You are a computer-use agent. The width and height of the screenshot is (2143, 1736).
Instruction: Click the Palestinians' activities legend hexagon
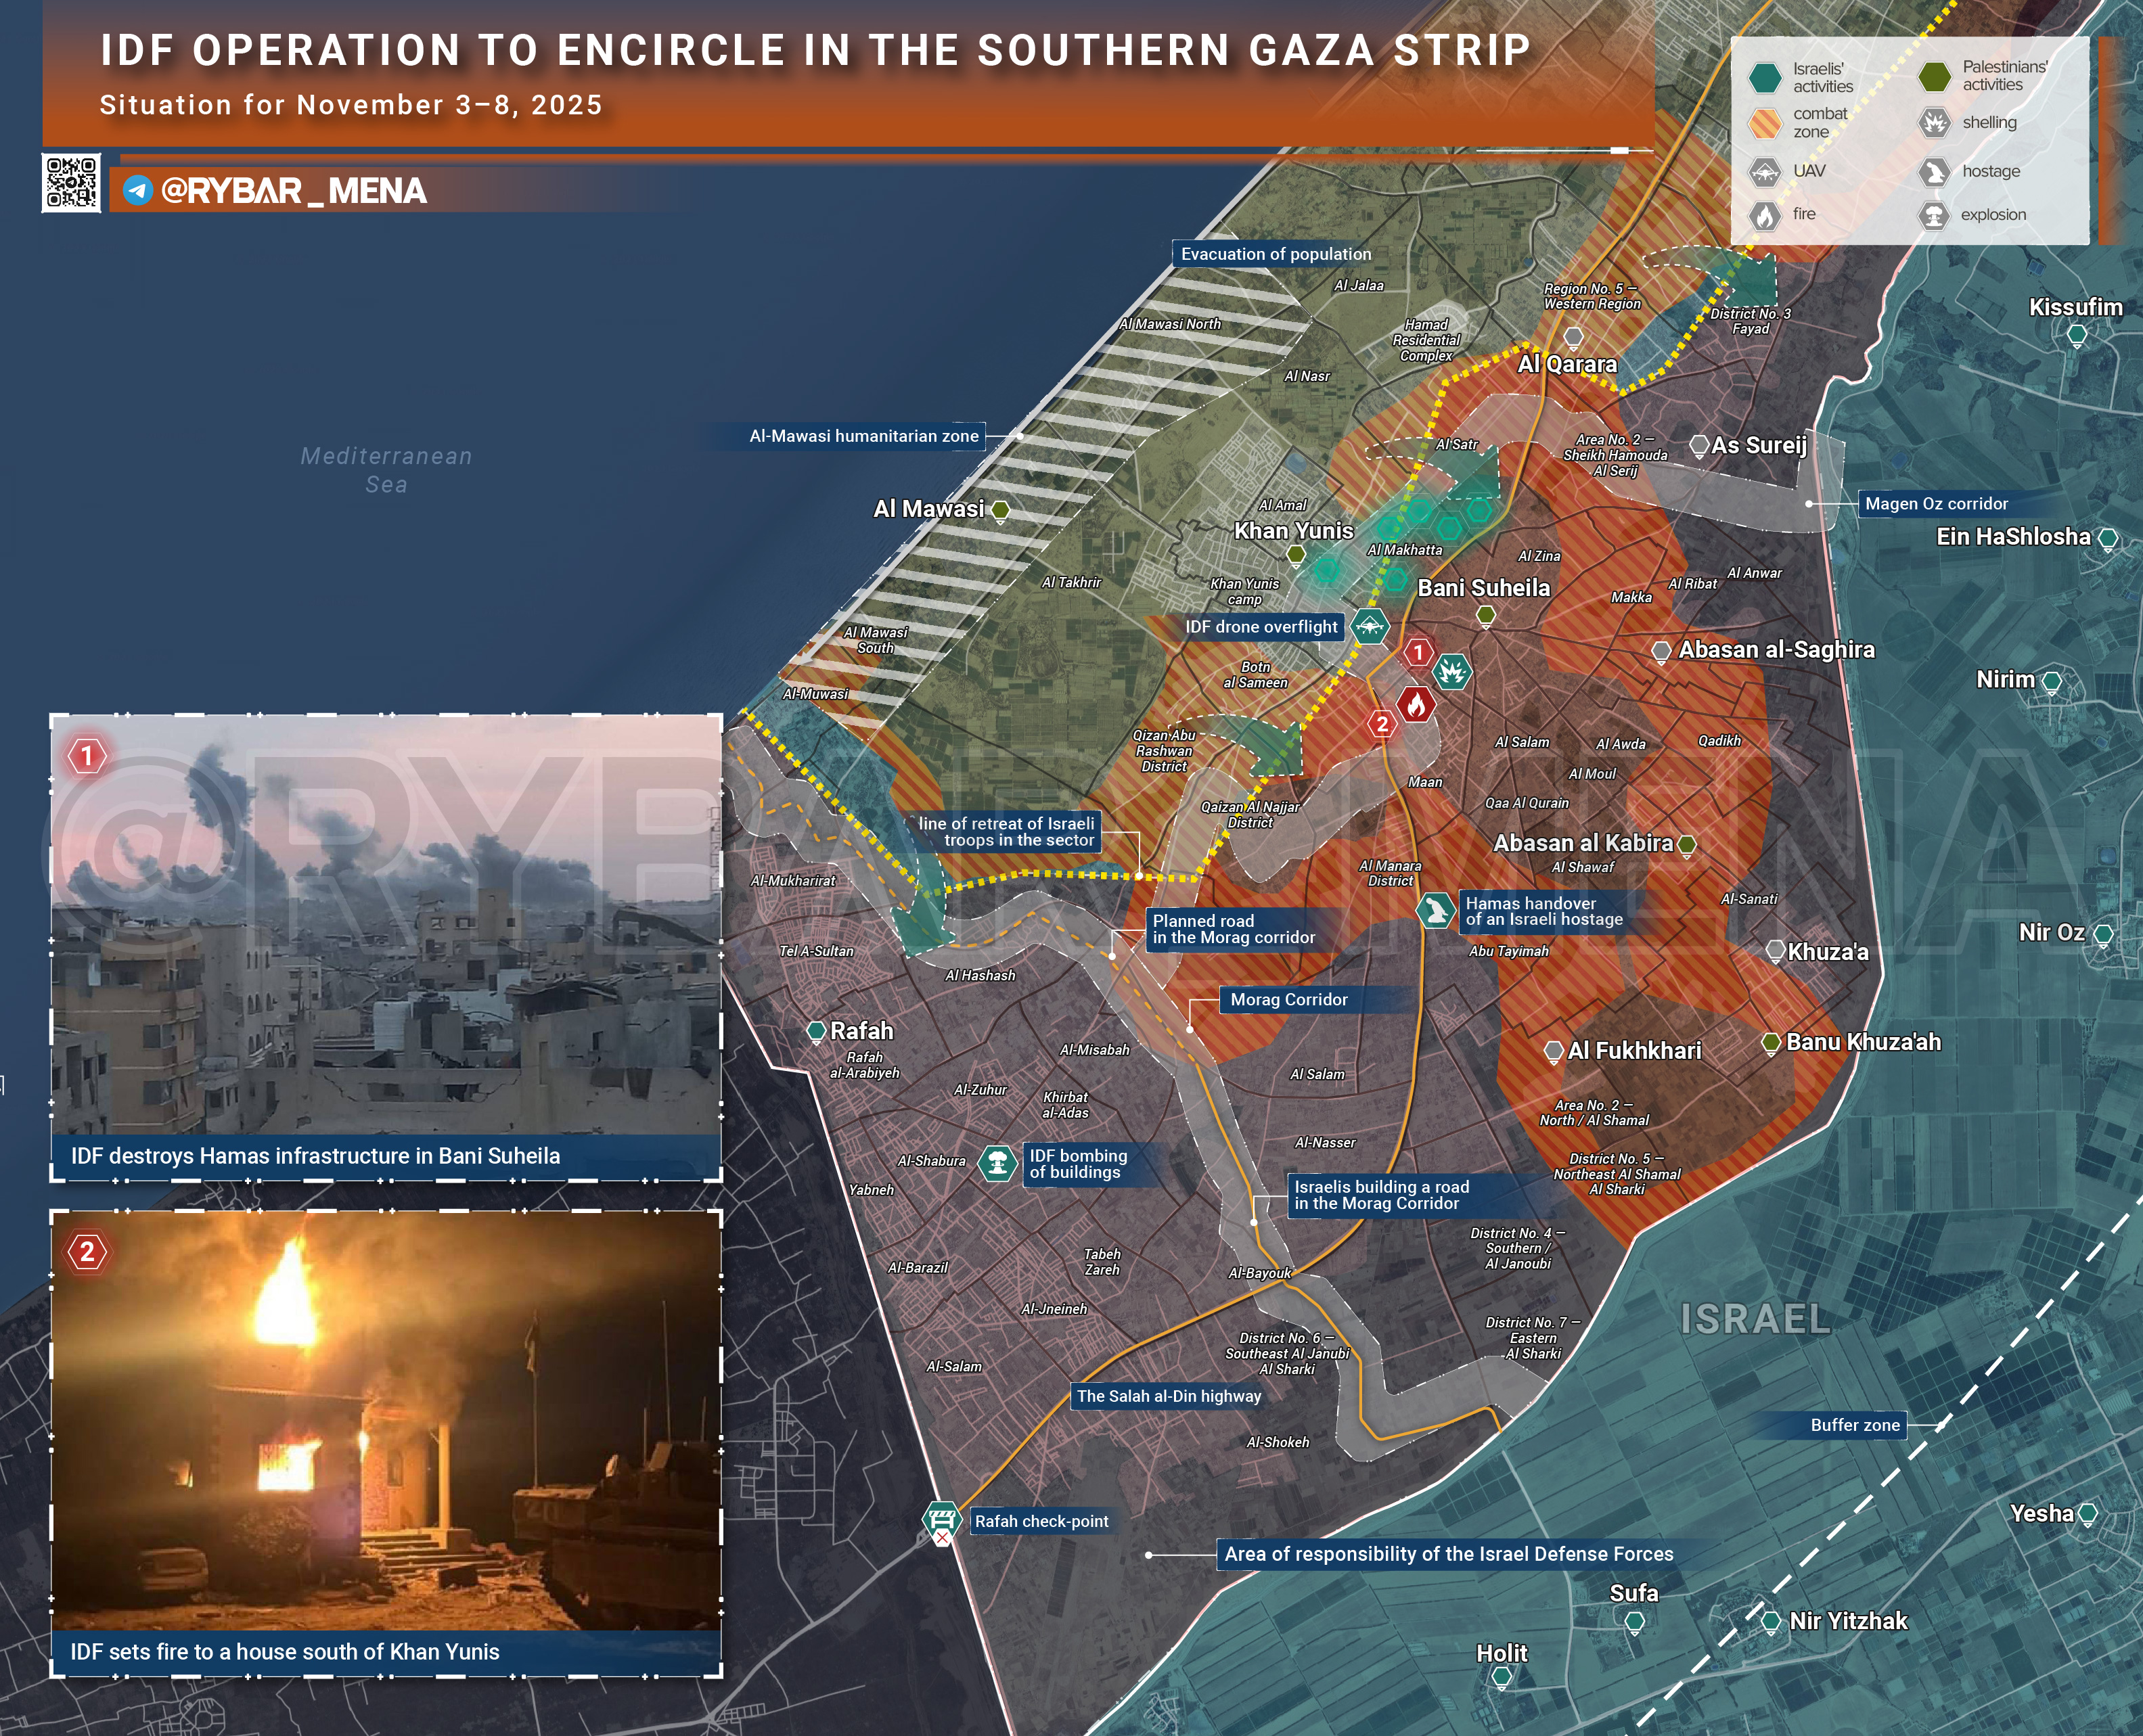click(1934, 76)
